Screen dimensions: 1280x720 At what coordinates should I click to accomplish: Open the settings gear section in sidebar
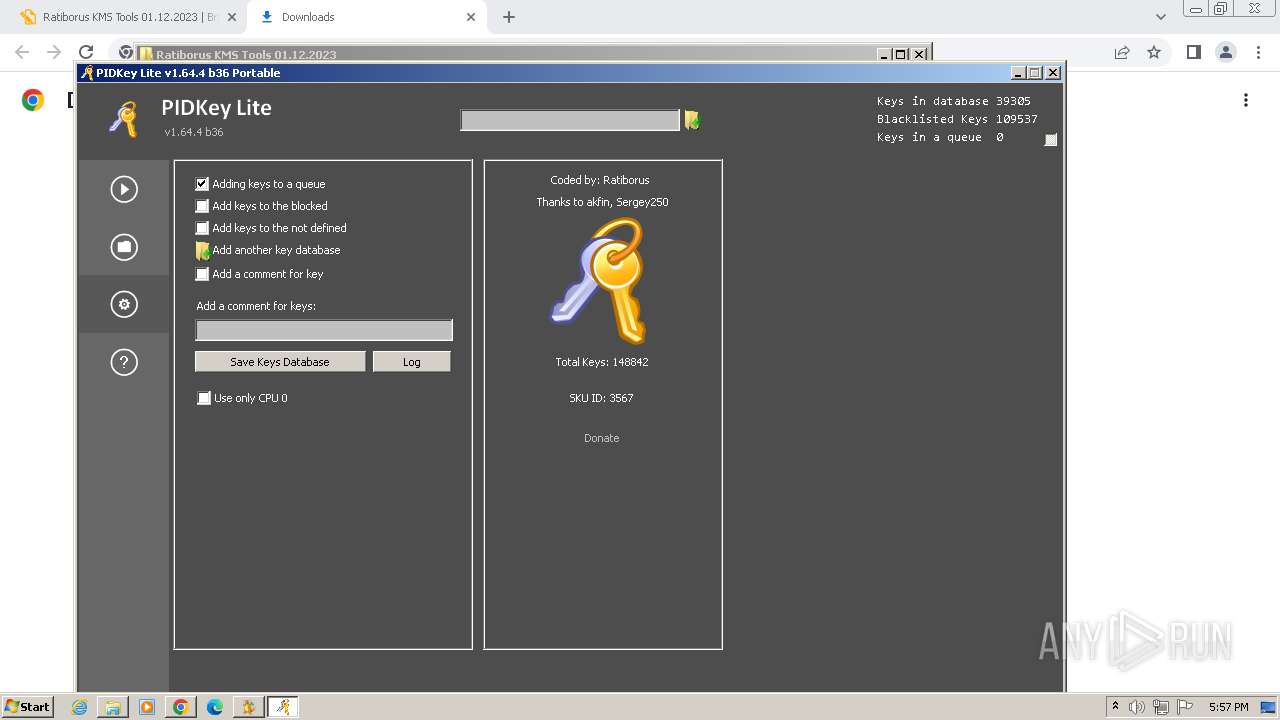(x=124, y=305)
